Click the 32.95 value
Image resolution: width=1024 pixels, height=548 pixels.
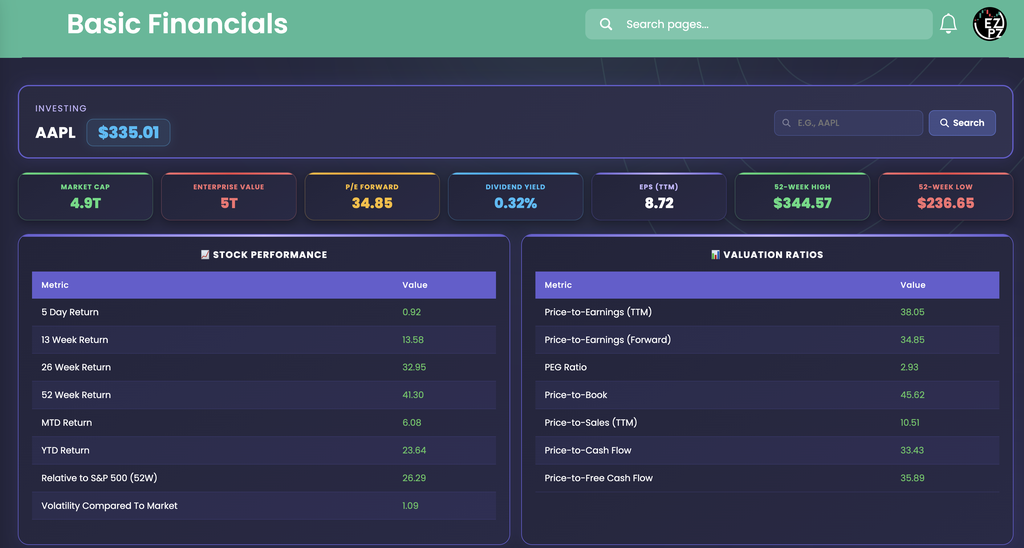[x=414, y=367]
